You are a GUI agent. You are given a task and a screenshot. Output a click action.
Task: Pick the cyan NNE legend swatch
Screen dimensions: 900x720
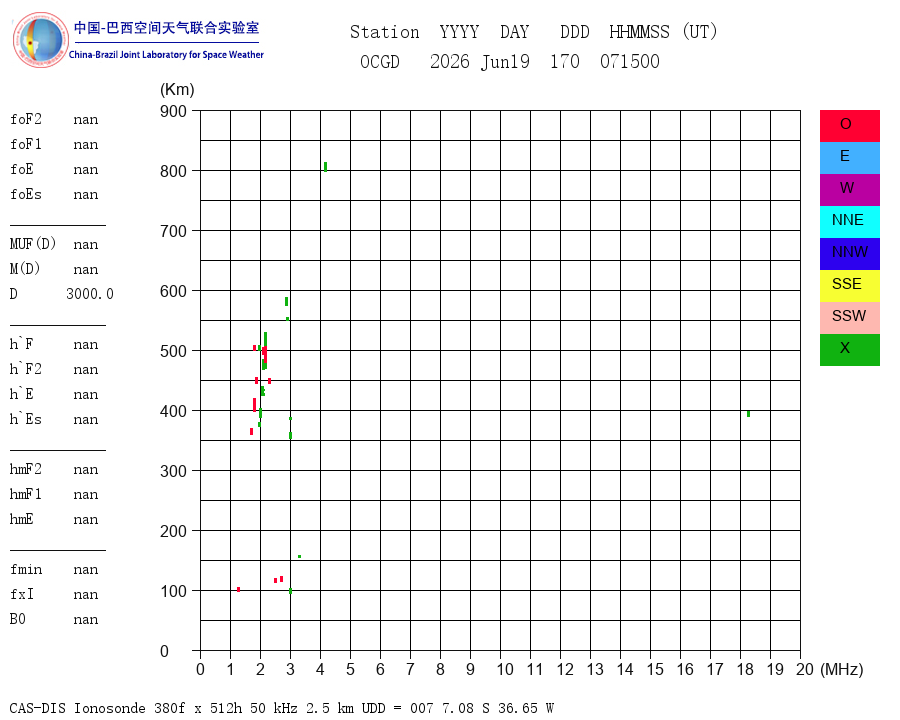coord(849,222)
